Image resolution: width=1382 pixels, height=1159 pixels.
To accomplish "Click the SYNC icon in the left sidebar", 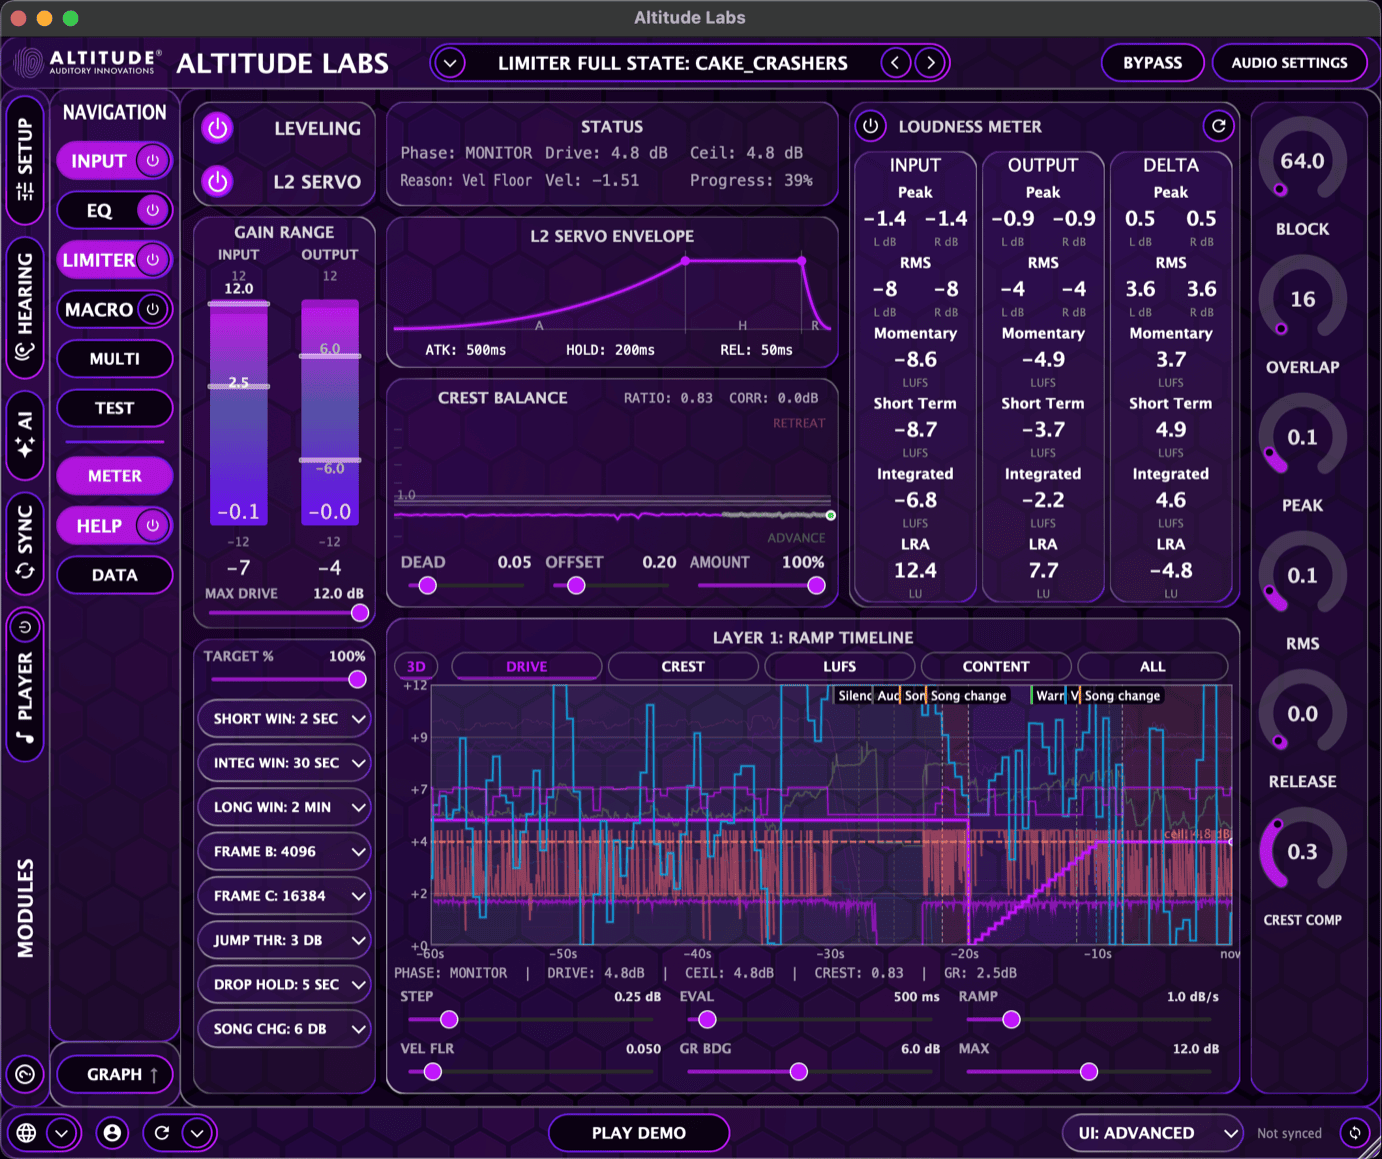I will coord(26,540).
